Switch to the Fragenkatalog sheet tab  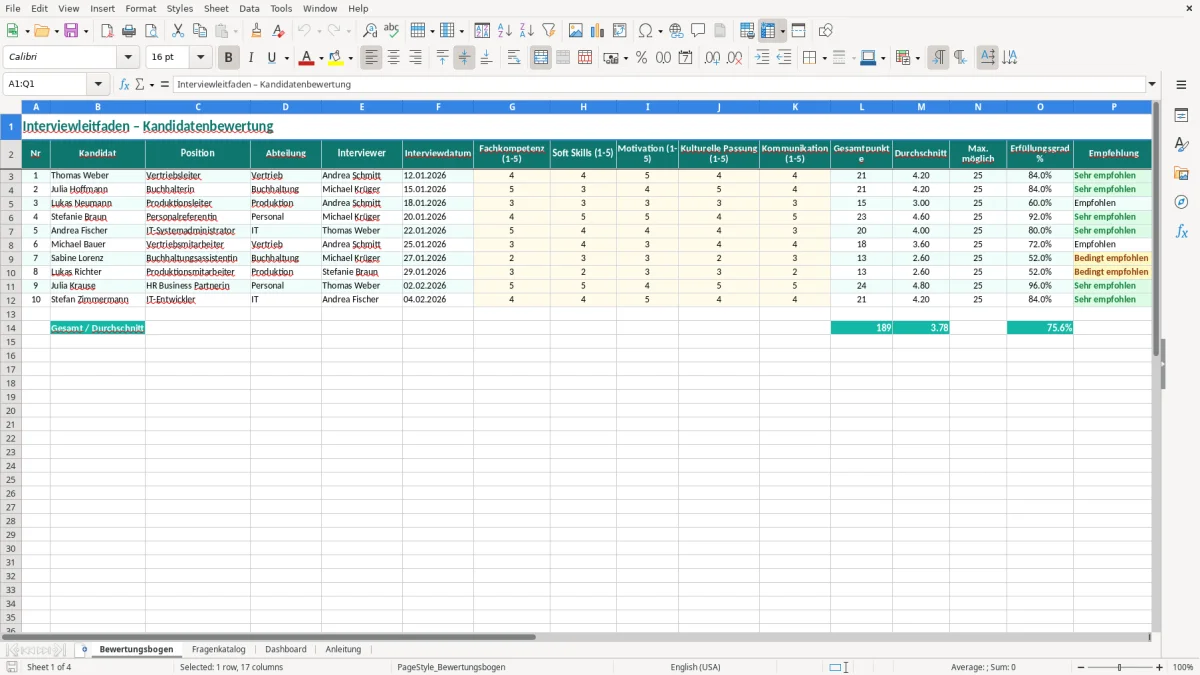[218, 649]
